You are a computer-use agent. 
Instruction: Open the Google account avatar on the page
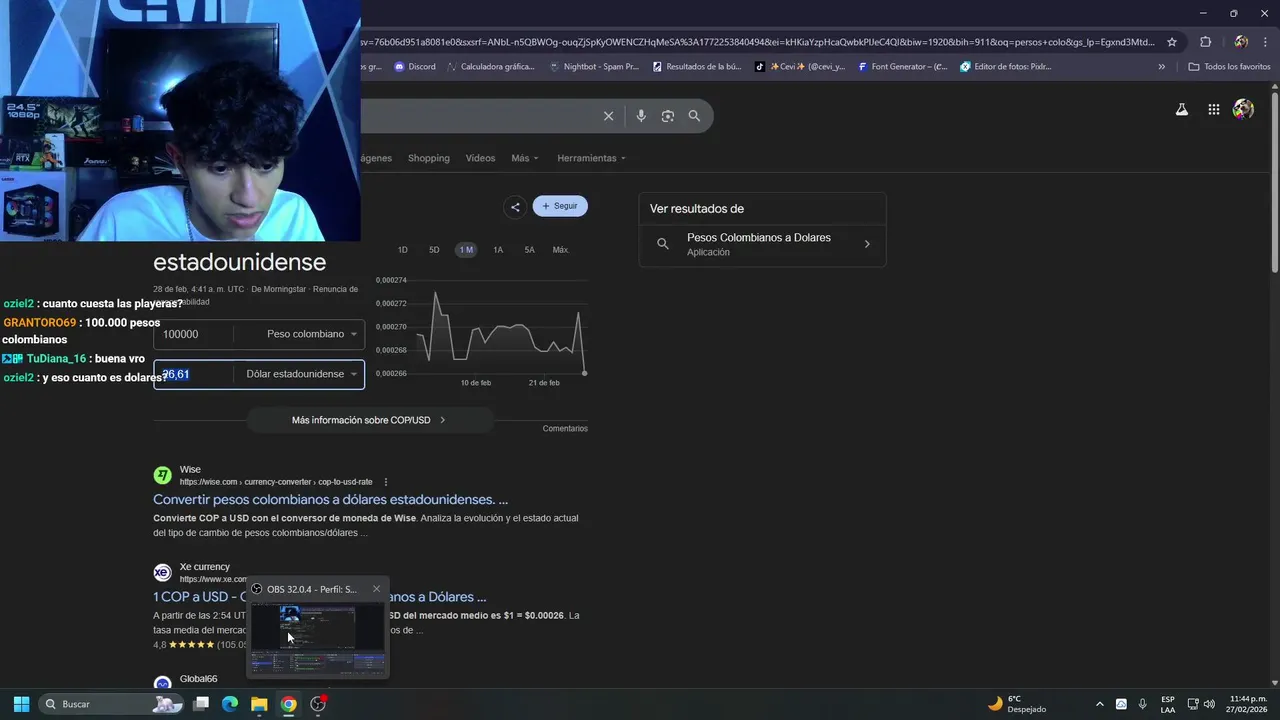pos(1243,110)
